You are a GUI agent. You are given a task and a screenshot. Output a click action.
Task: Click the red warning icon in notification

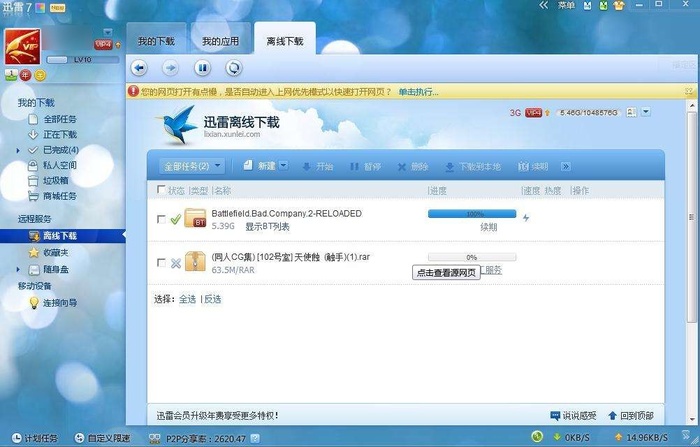point(133,91)
